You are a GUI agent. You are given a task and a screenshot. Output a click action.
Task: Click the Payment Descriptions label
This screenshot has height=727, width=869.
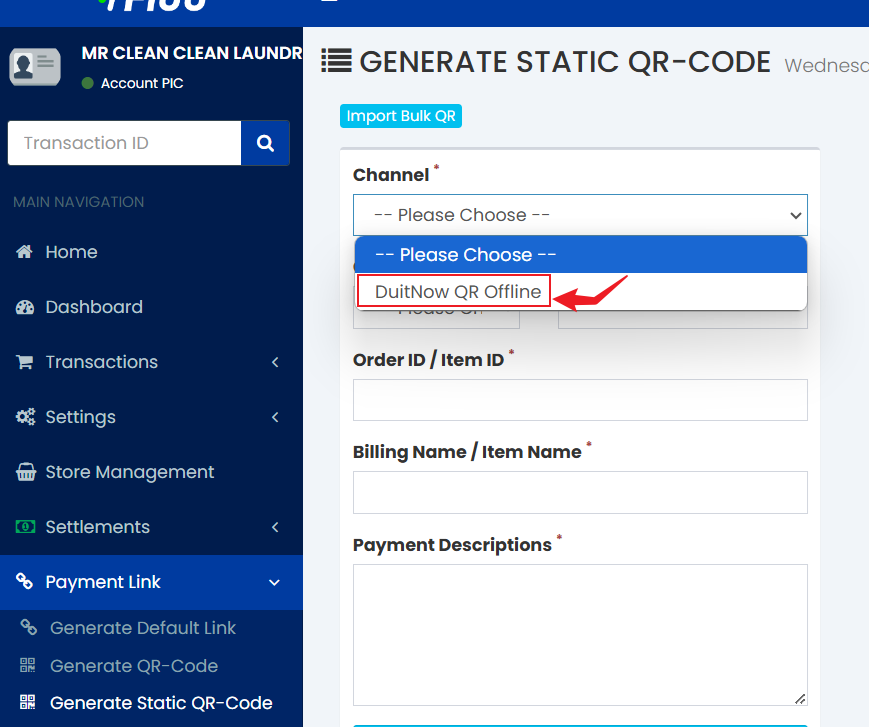[x=452, y=545]
